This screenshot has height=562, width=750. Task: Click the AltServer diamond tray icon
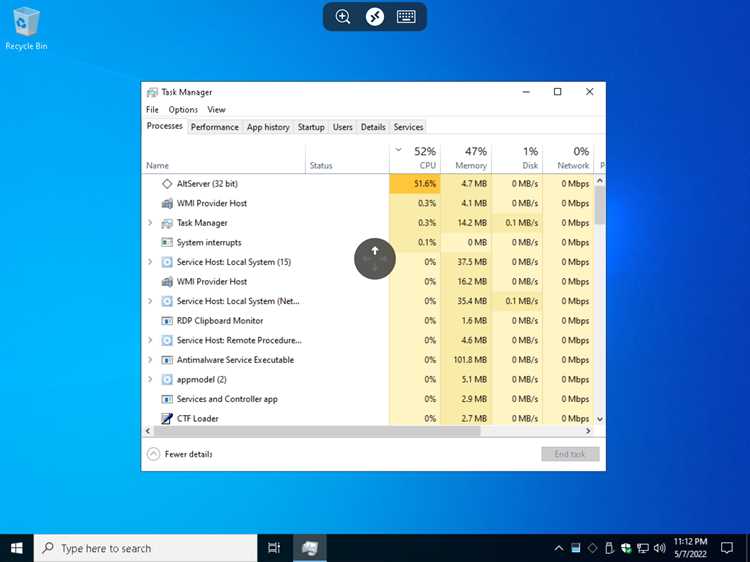[592, 548]
